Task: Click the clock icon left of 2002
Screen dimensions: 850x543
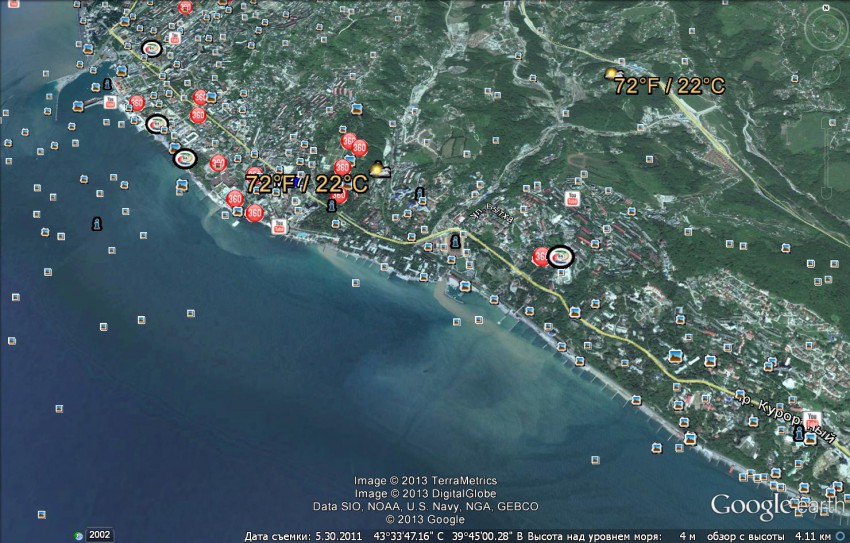Action: [x=77, y=534]
